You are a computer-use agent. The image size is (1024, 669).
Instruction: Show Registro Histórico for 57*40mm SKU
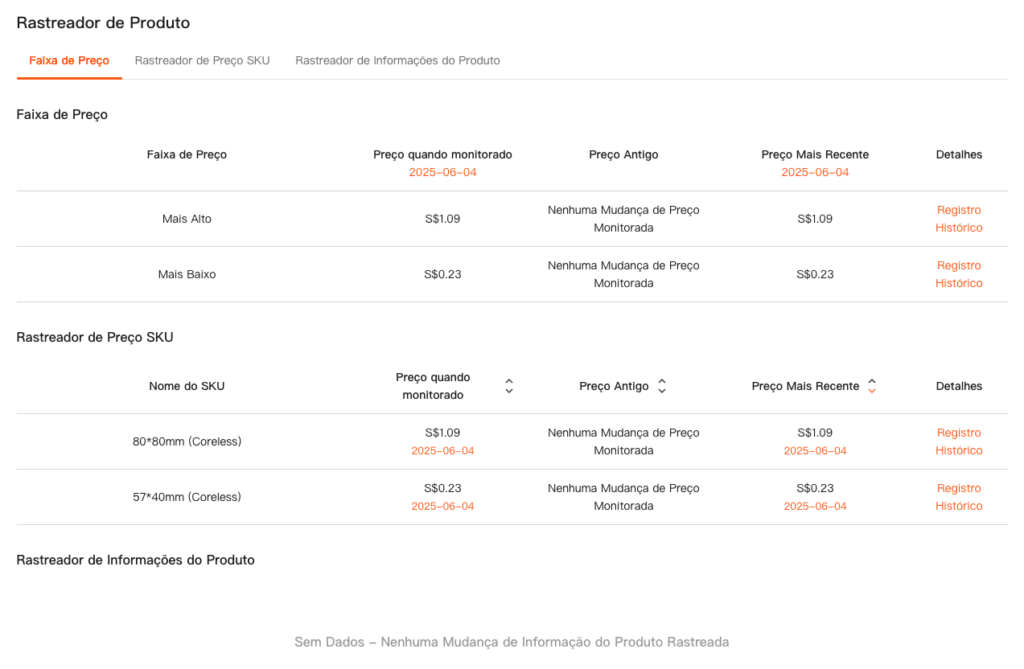958,497
